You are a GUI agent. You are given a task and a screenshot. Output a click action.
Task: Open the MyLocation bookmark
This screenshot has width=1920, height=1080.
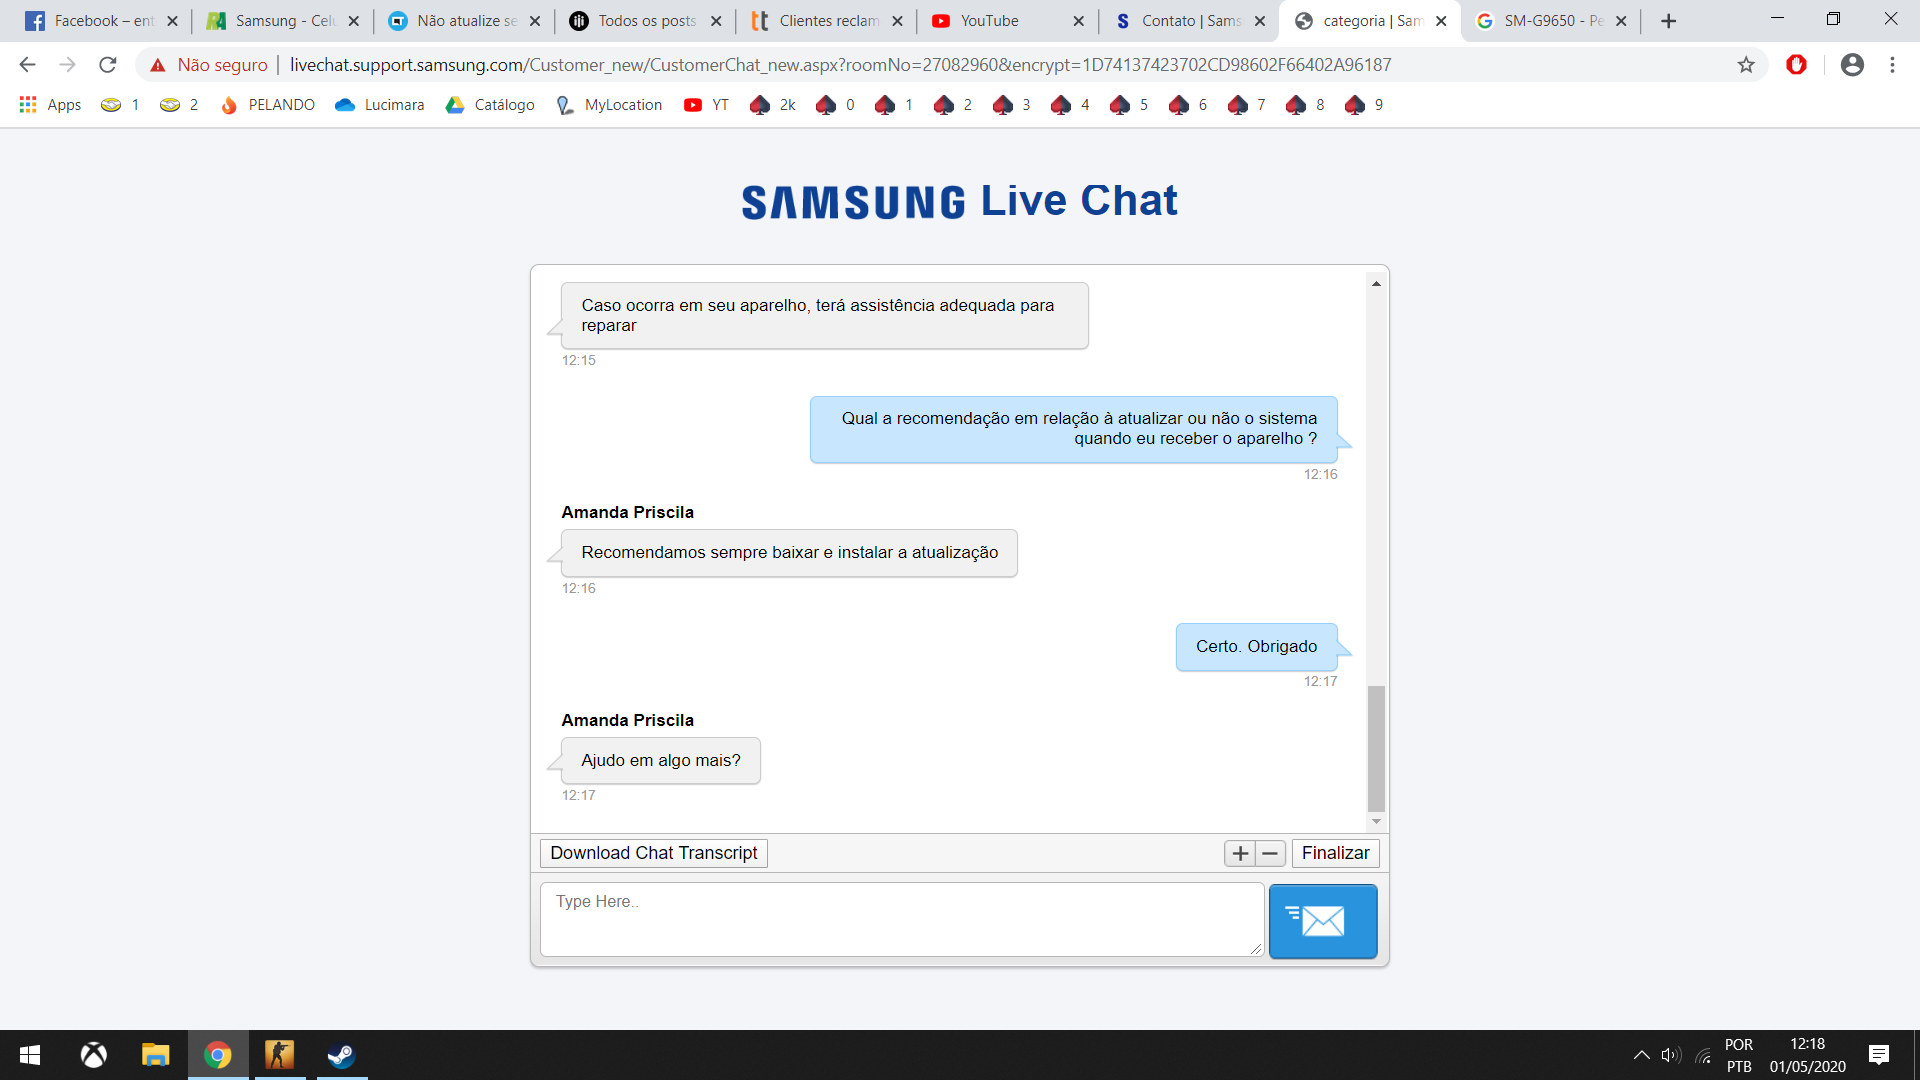[609, 105]
